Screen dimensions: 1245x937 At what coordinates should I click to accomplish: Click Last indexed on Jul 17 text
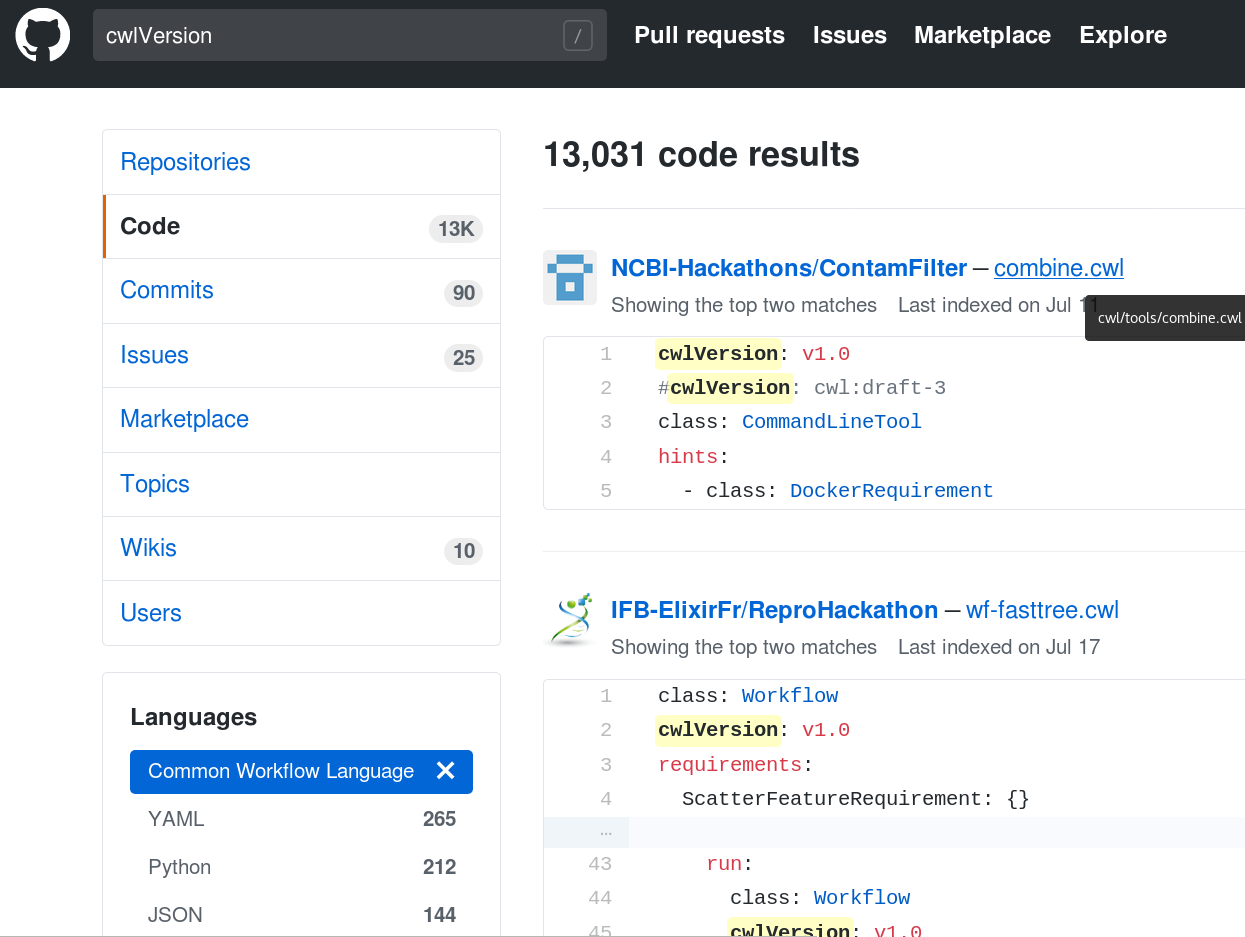[x=999, y=647]
